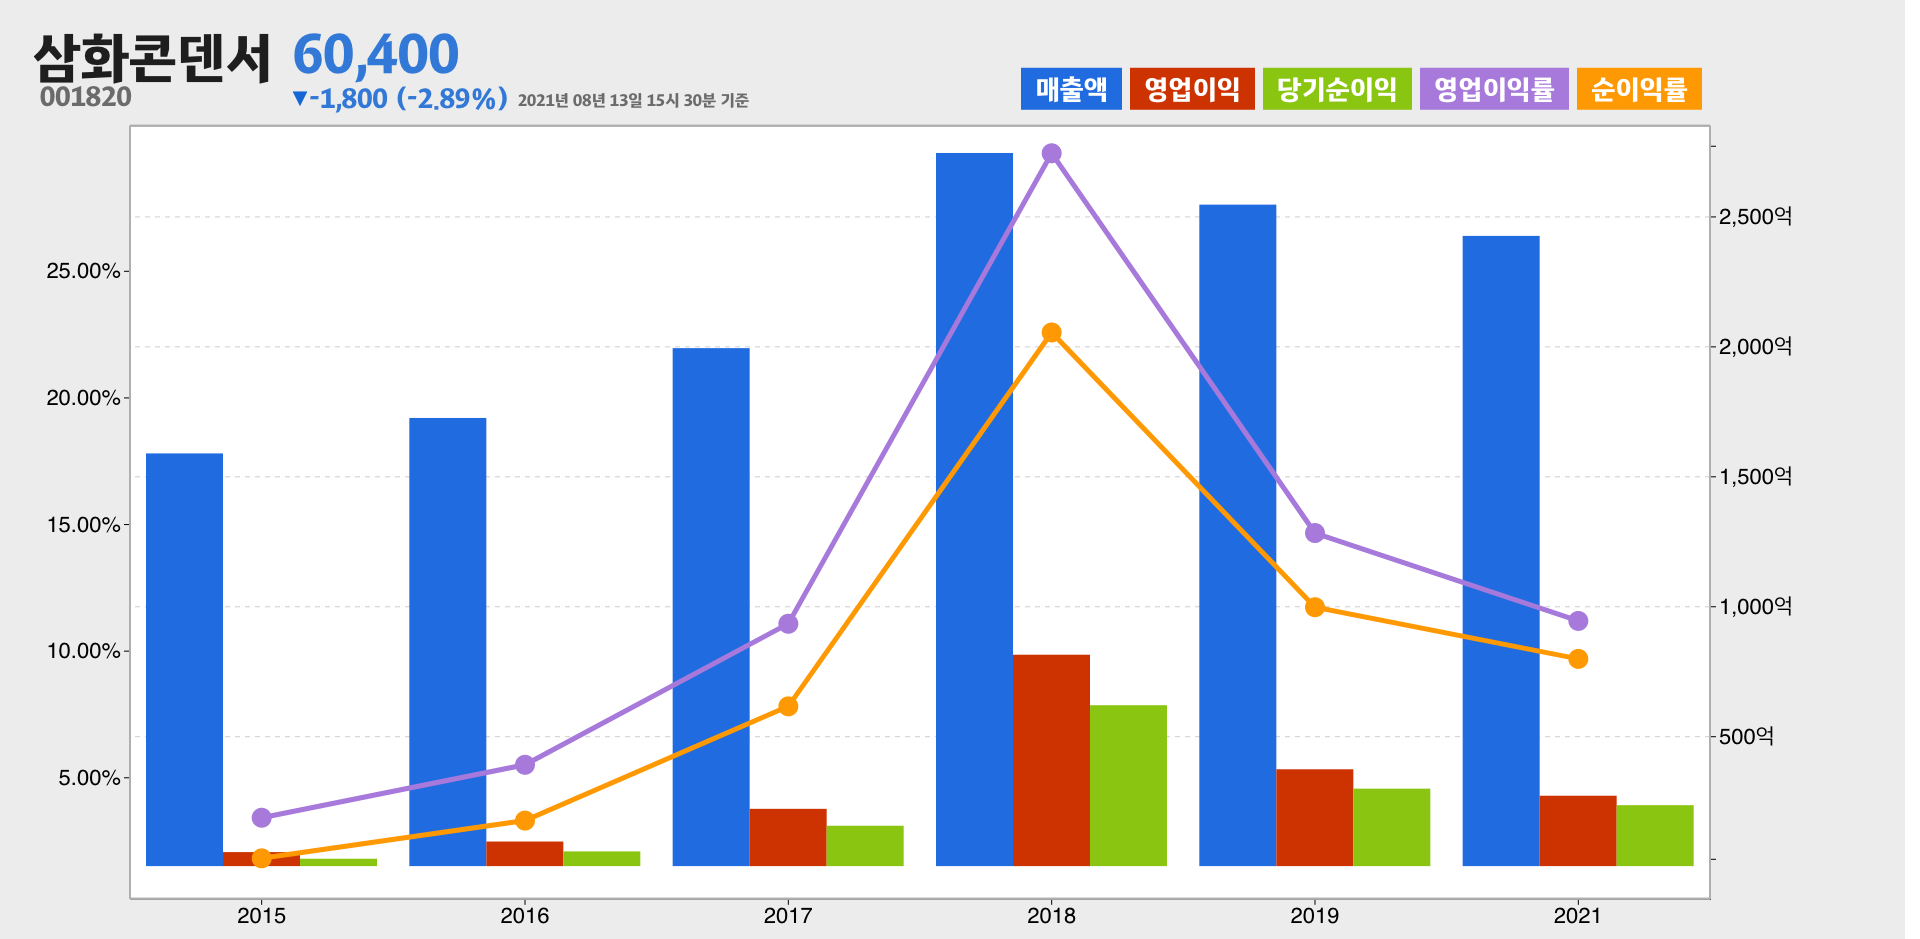The image size is (1920, 939).
Task: Click the 2015 x-axis label
Action: coord(261,915)
